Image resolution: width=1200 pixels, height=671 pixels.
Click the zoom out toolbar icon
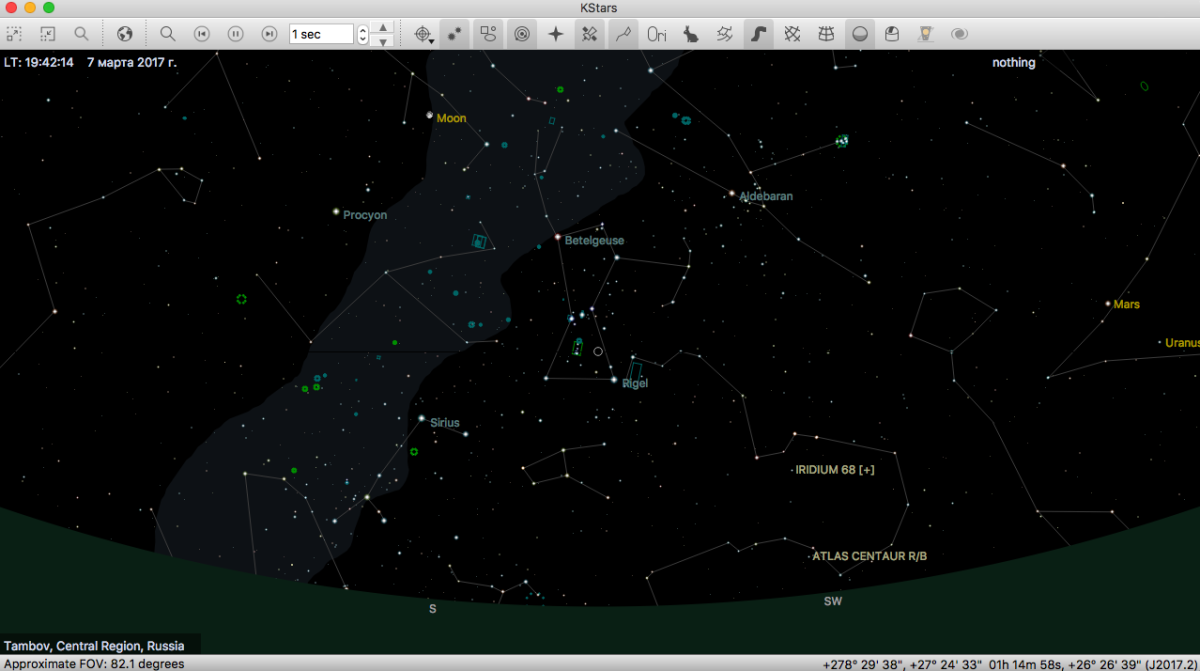pos(47,34)
